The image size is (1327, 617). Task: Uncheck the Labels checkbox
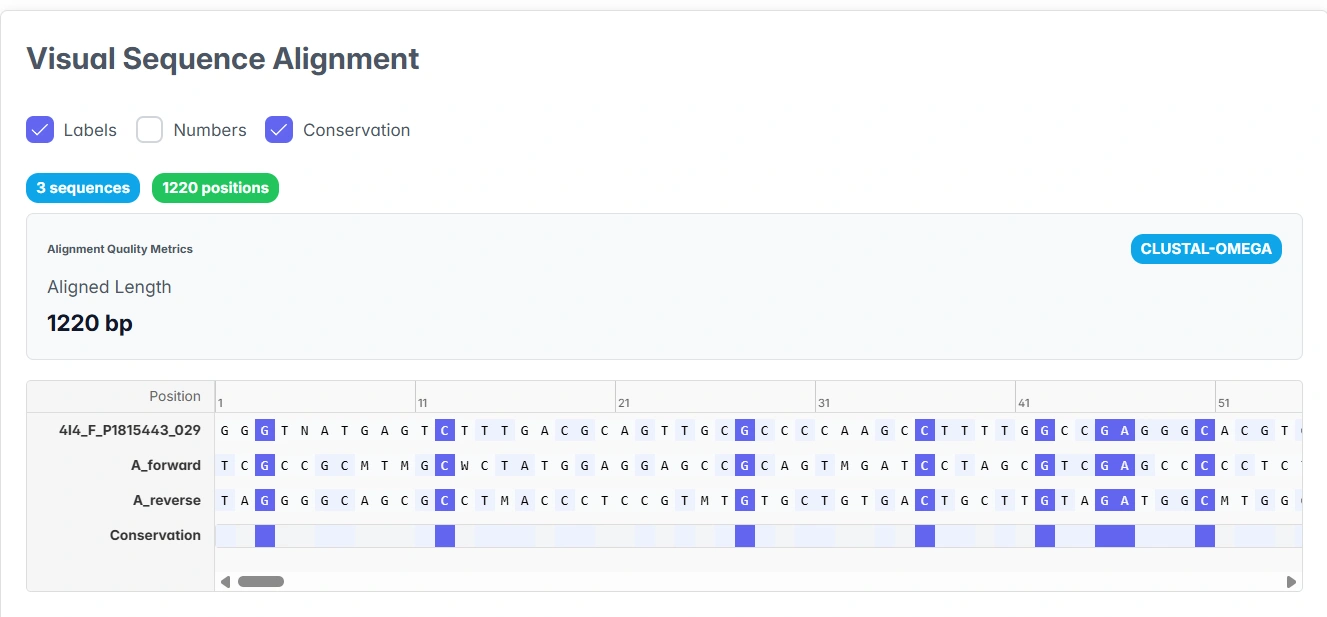(x=40, y=130)
